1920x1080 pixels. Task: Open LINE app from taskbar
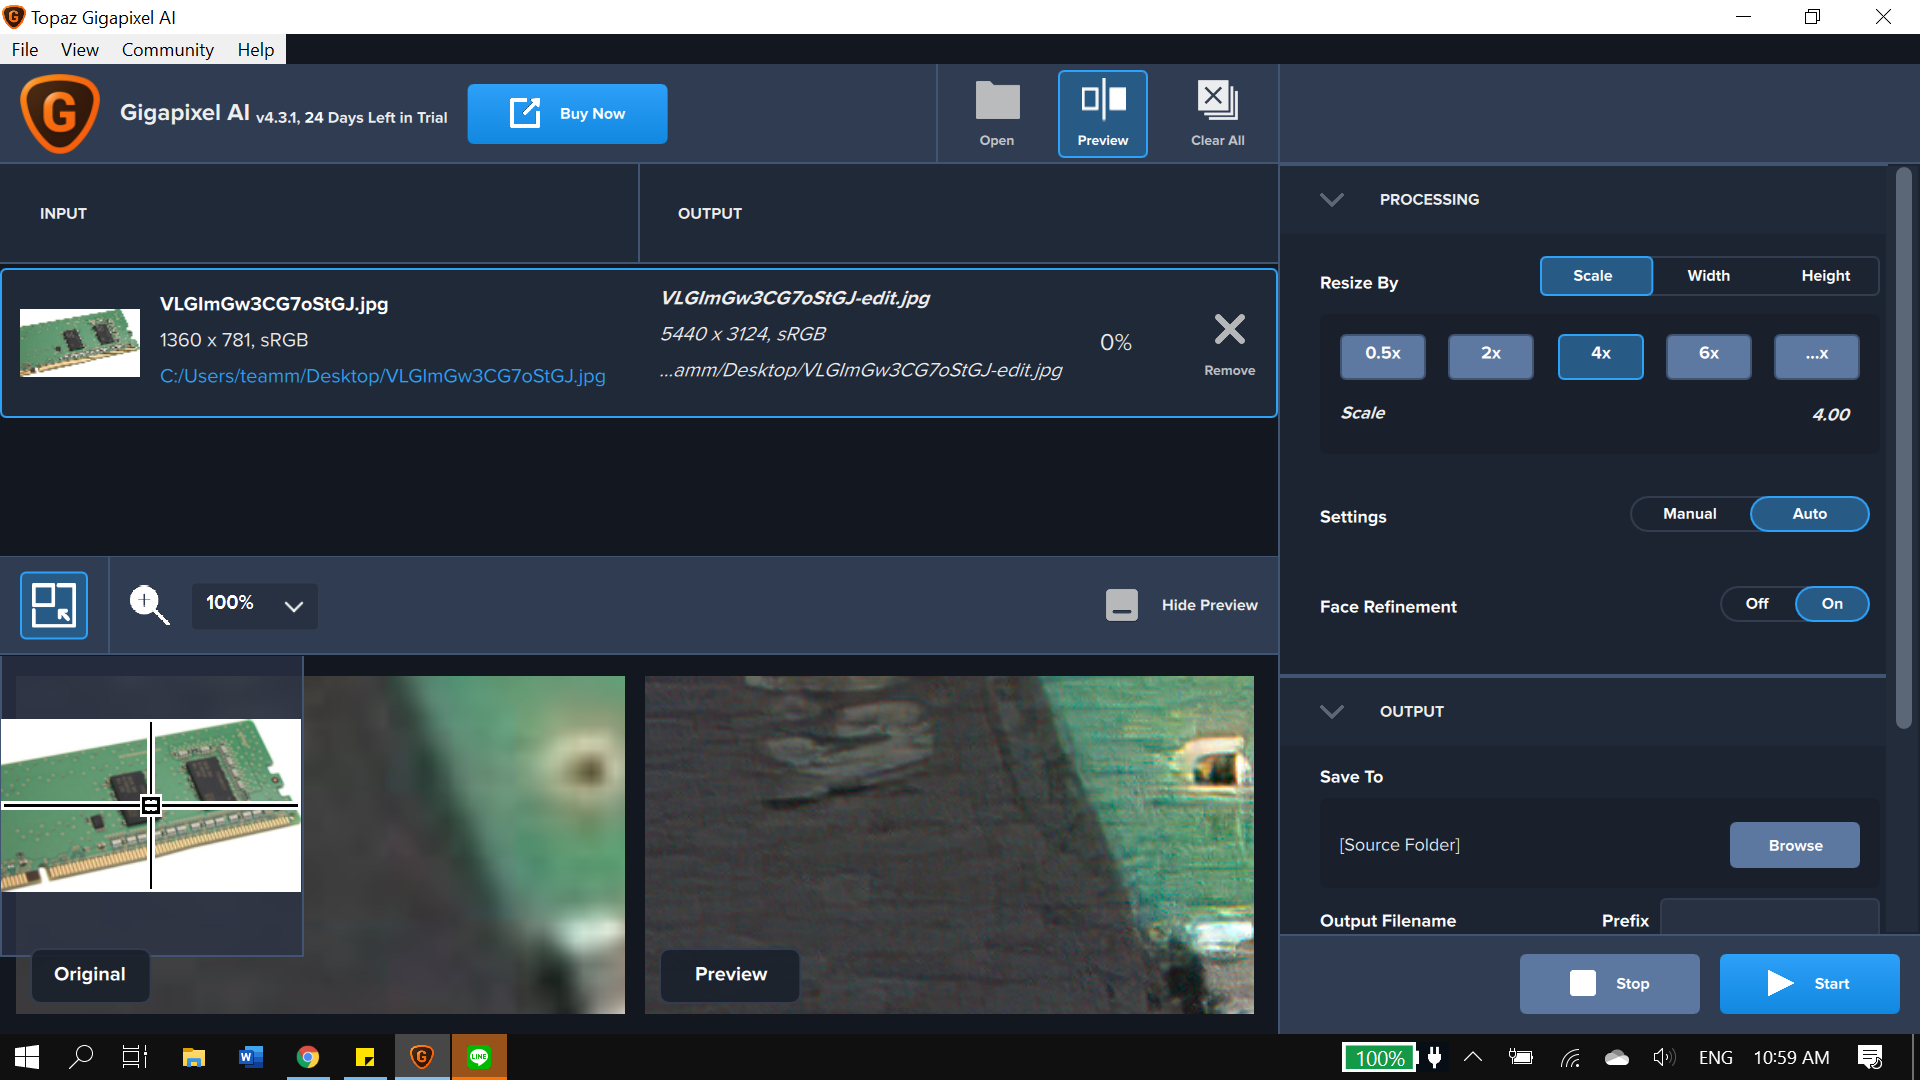pyautogui.click(x=479, y=1057)
